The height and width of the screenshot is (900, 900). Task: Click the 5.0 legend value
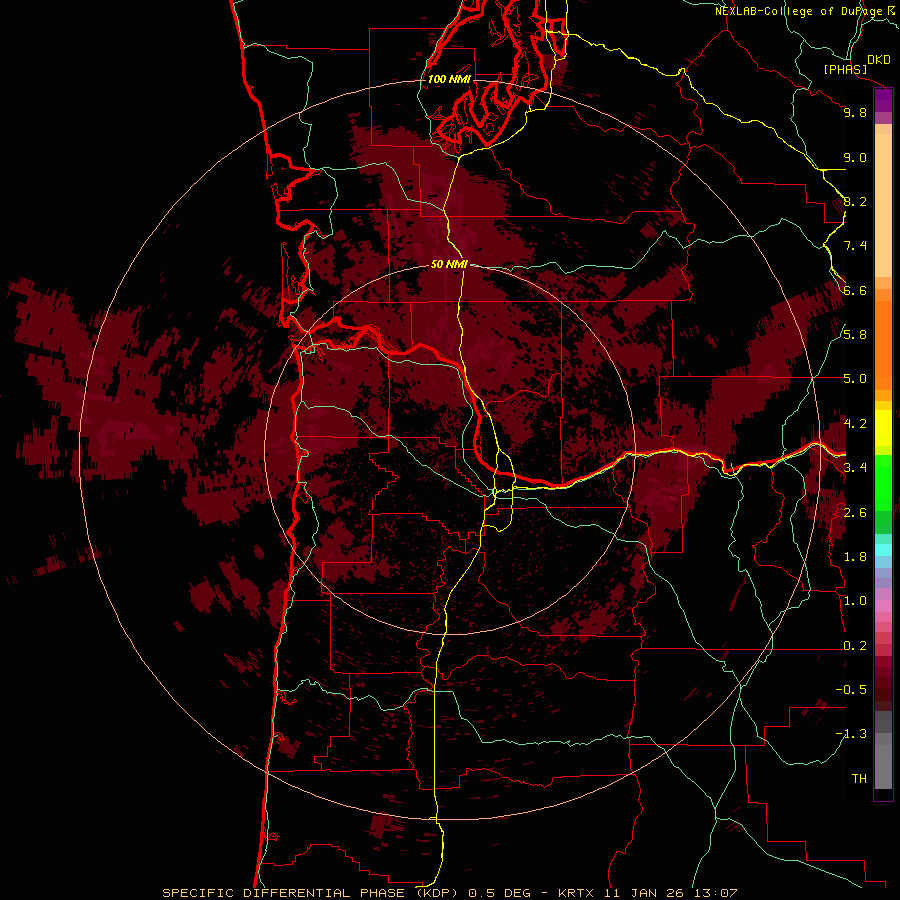[855, 379]
